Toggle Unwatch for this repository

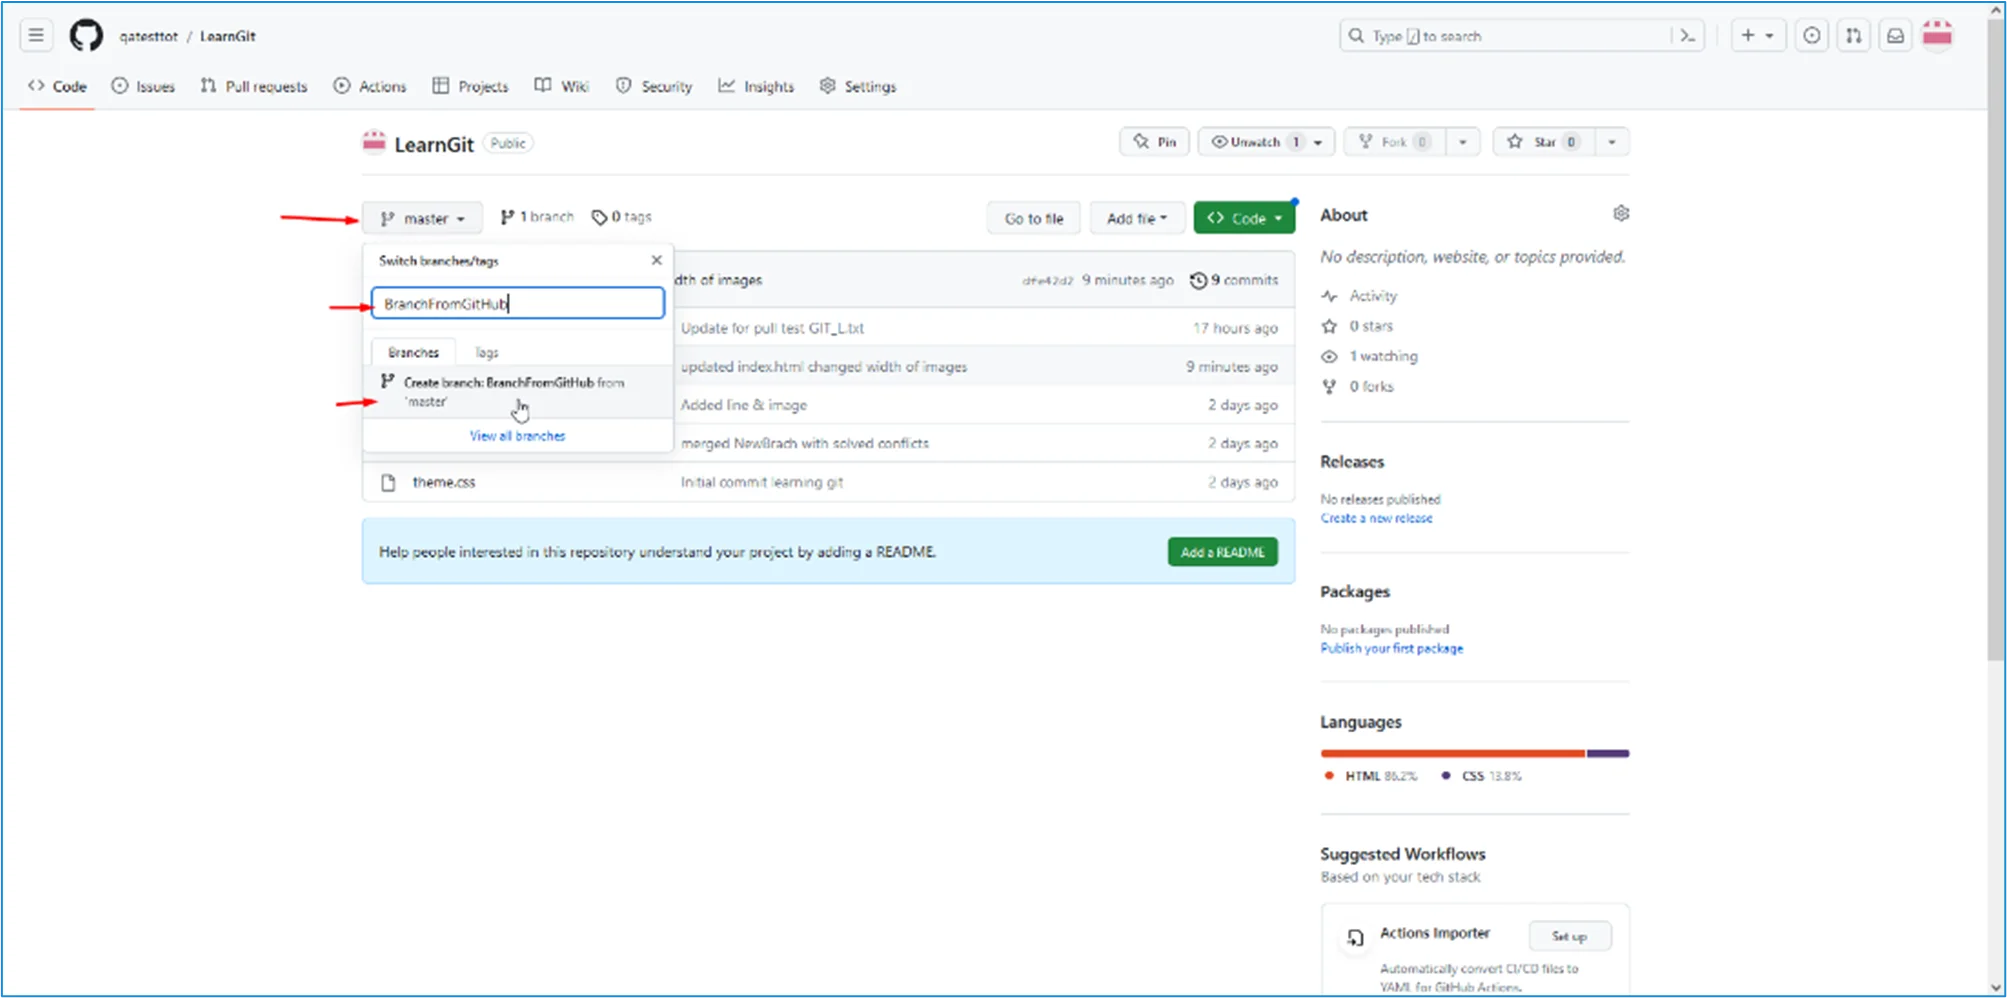coord(1246,142)
